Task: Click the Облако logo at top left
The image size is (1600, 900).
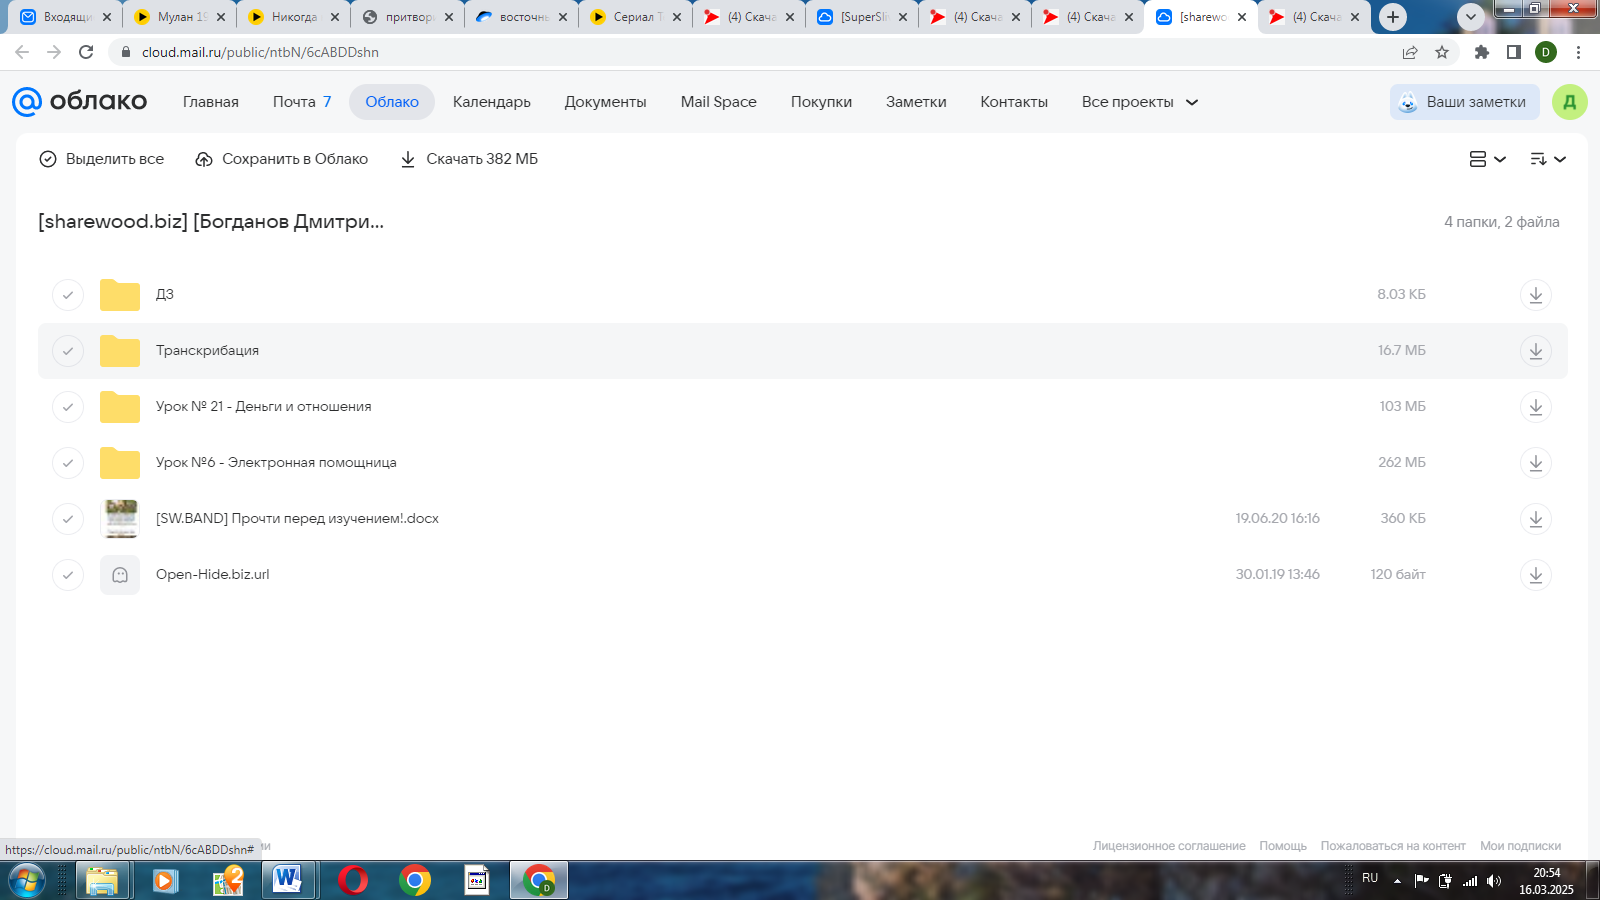Action: 80,101
